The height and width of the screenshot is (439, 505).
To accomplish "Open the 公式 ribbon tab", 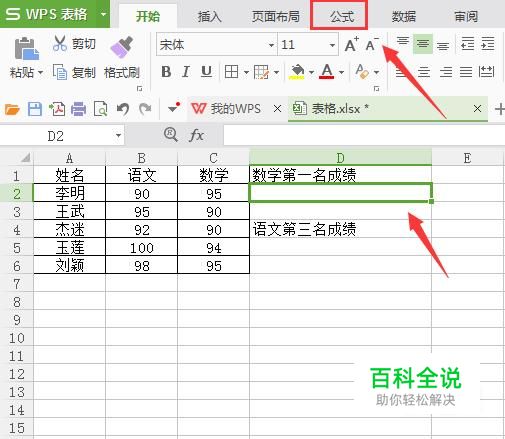I will [x=342, y=16].
